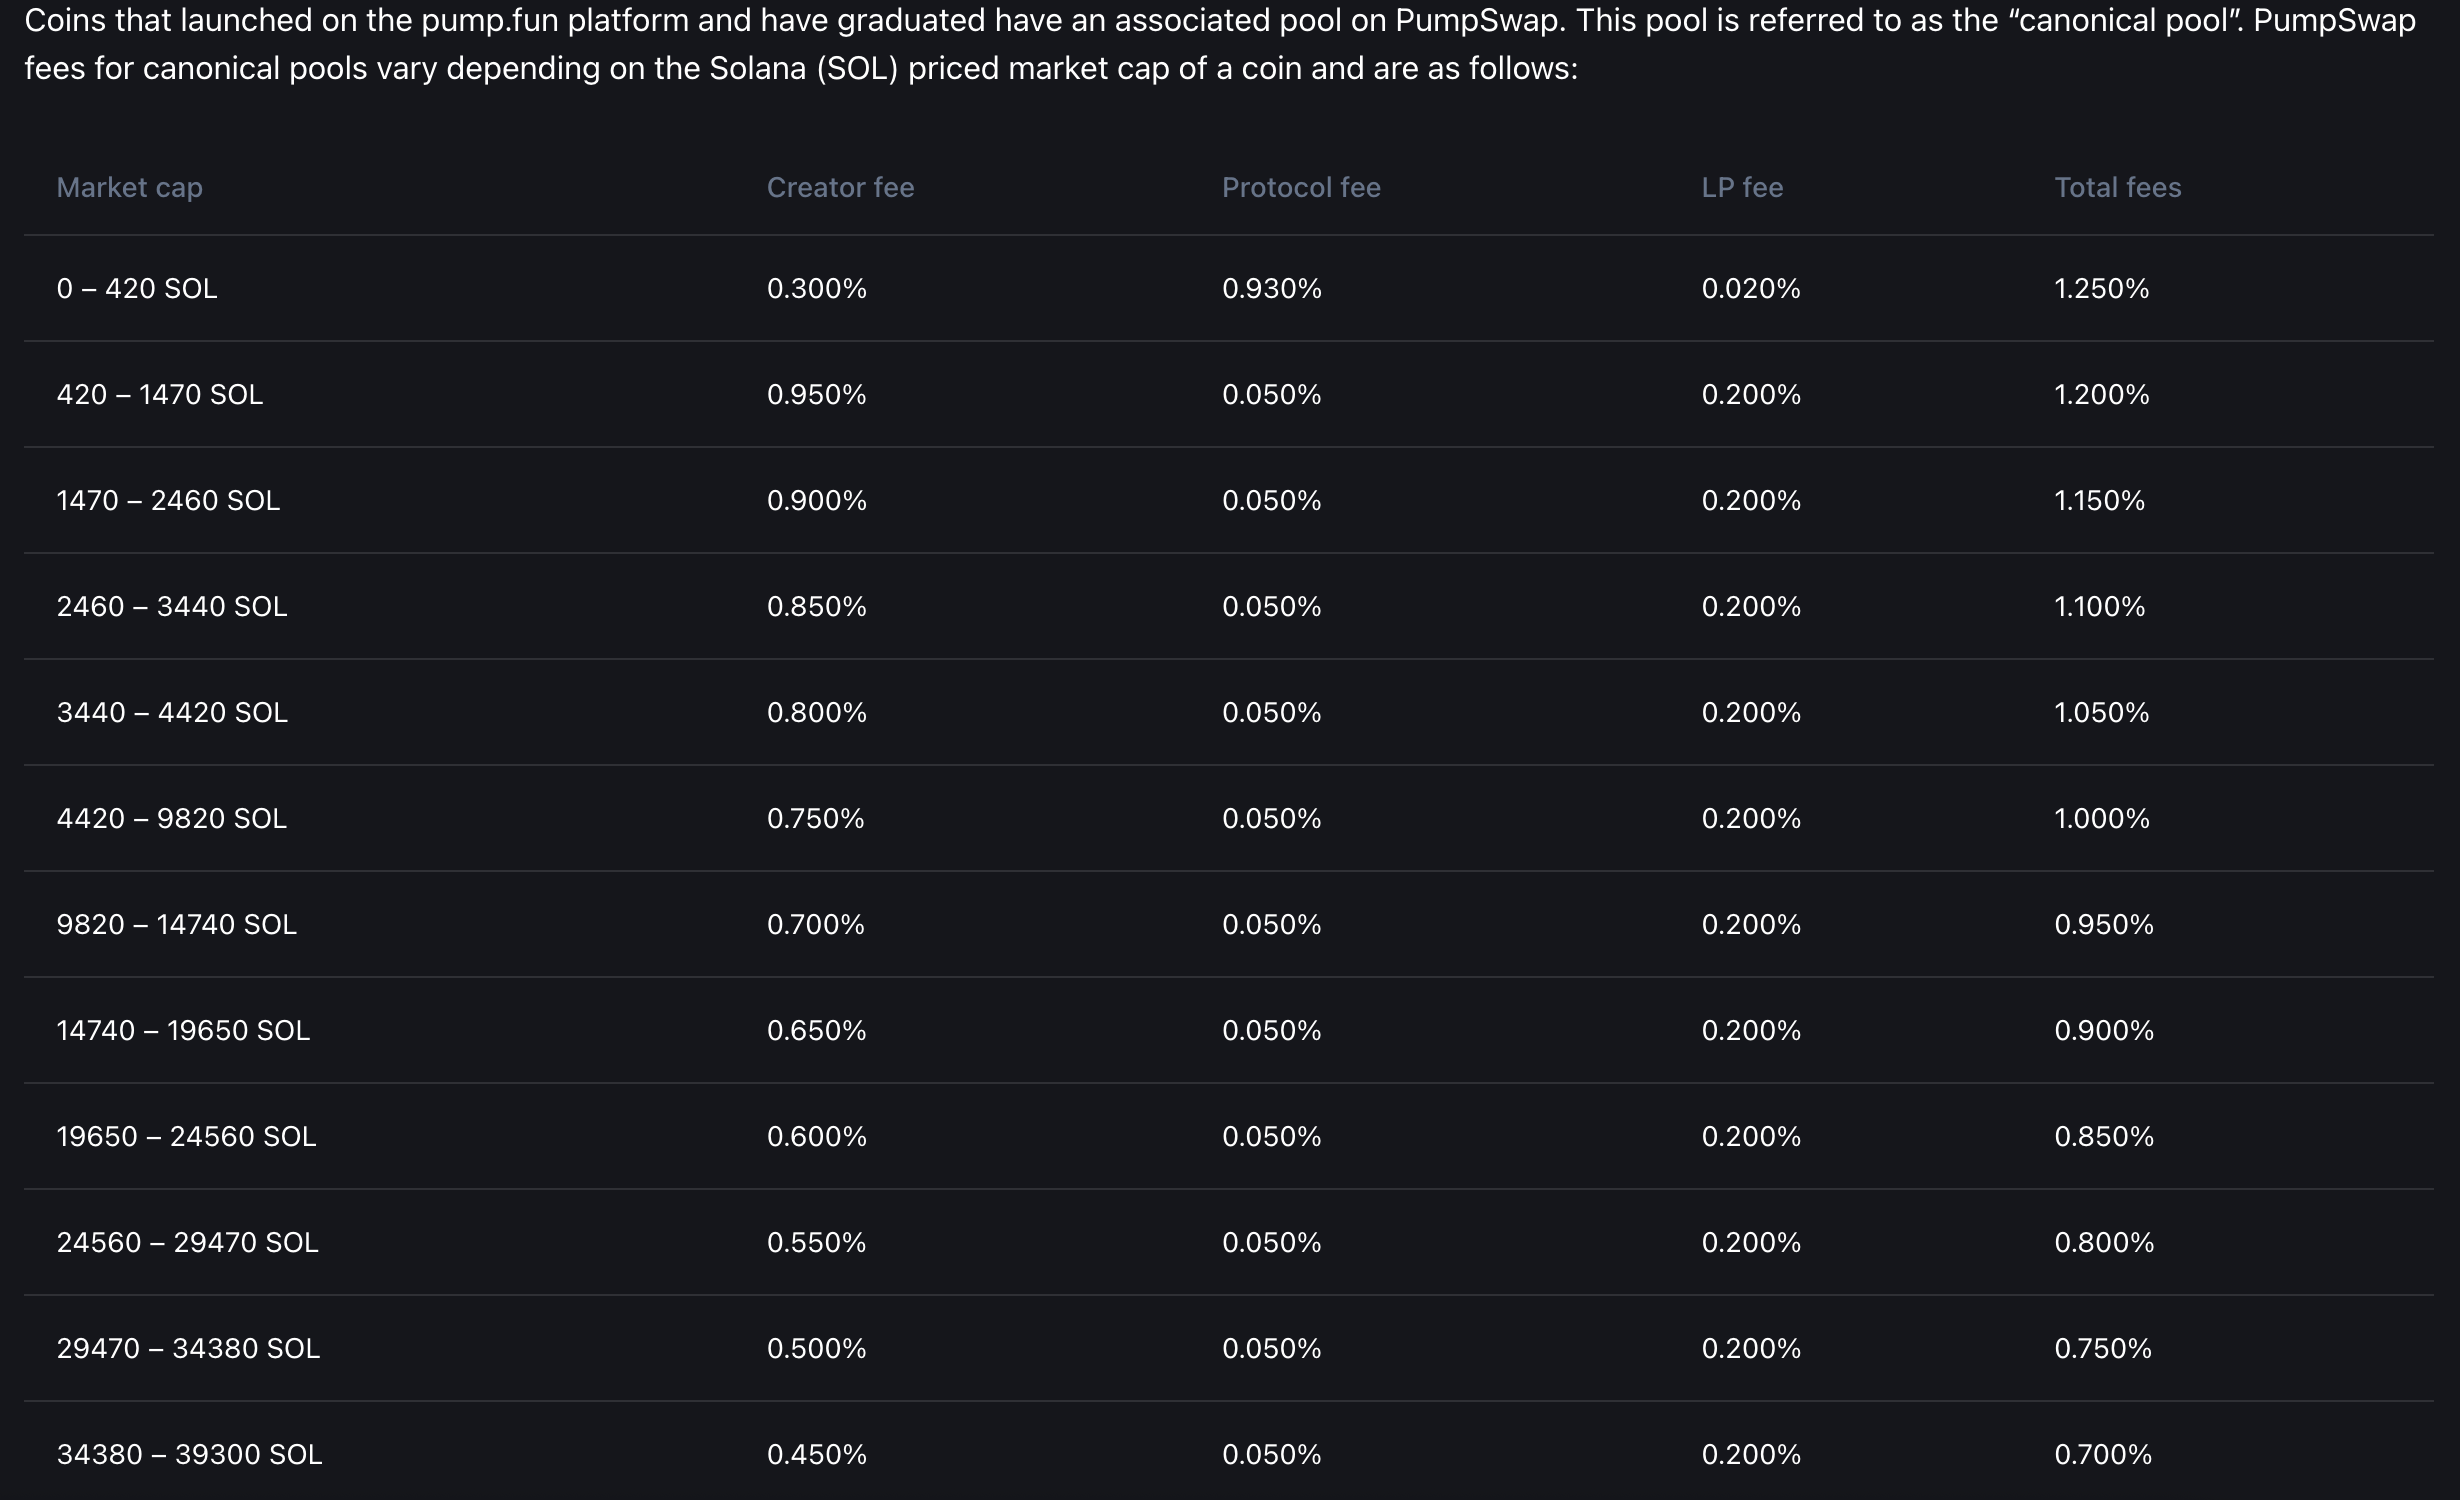Click the LP fee column header
2460x1500 pixels.
[1742, 188]
